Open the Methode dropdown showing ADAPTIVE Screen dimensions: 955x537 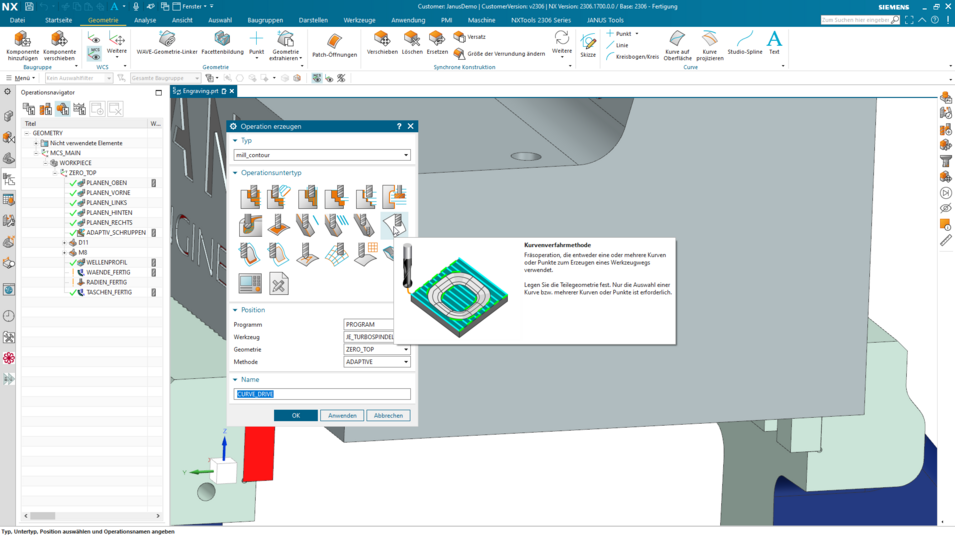pyautogui.click(x=377, y=362)
